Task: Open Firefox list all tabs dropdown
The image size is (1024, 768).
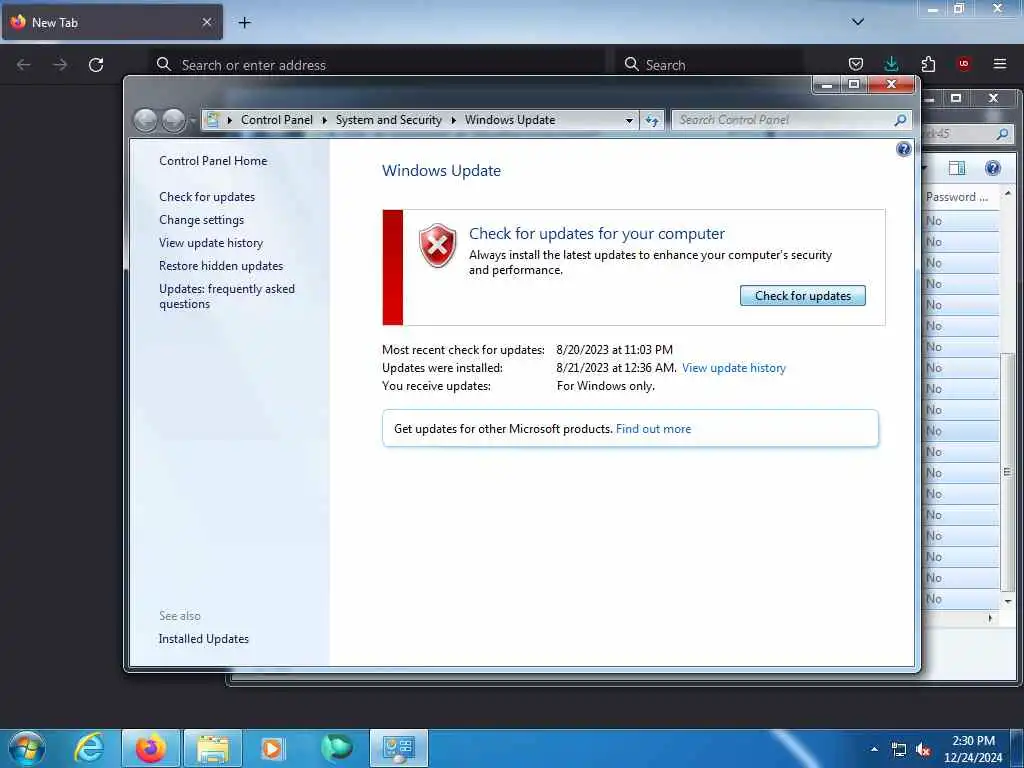Action: click(x=857, y=22)
